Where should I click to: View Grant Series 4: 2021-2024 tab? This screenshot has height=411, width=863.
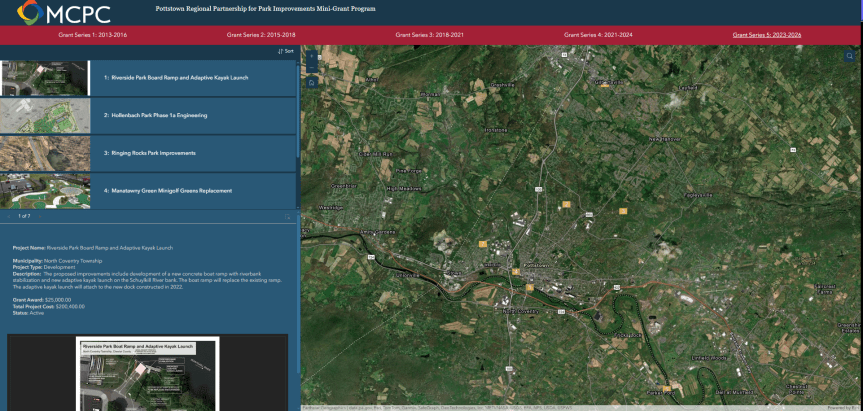pyautogui.click(x=597, y=35)
